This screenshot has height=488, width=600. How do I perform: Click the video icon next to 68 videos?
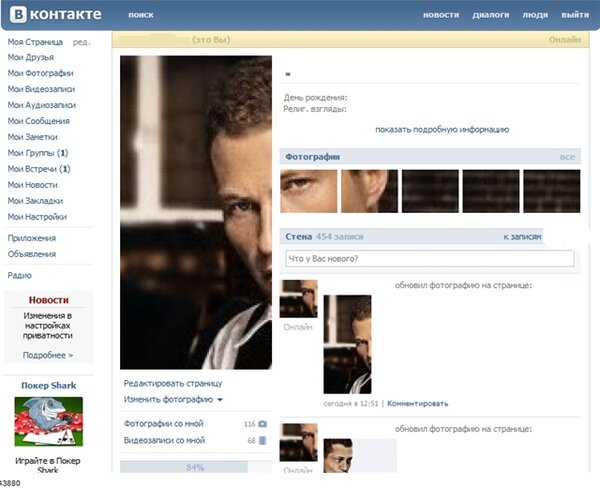tap(262, 441)
